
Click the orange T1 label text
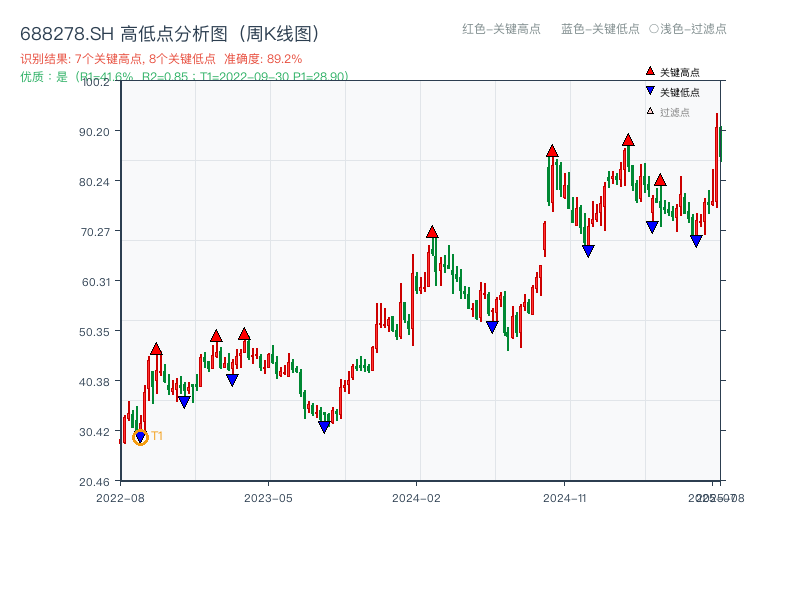(x=157, y=436)
